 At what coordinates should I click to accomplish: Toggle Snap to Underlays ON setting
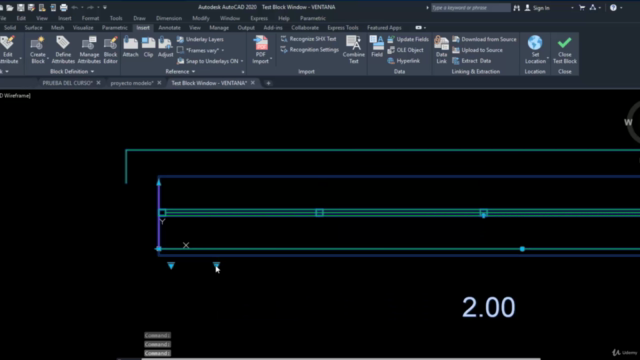pyautogui.click(x=208, y=61)
